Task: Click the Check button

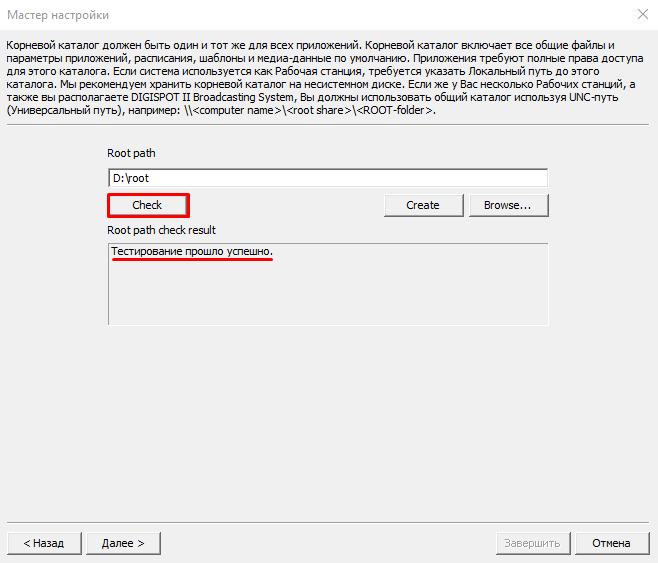Action: tap(148, 205)
